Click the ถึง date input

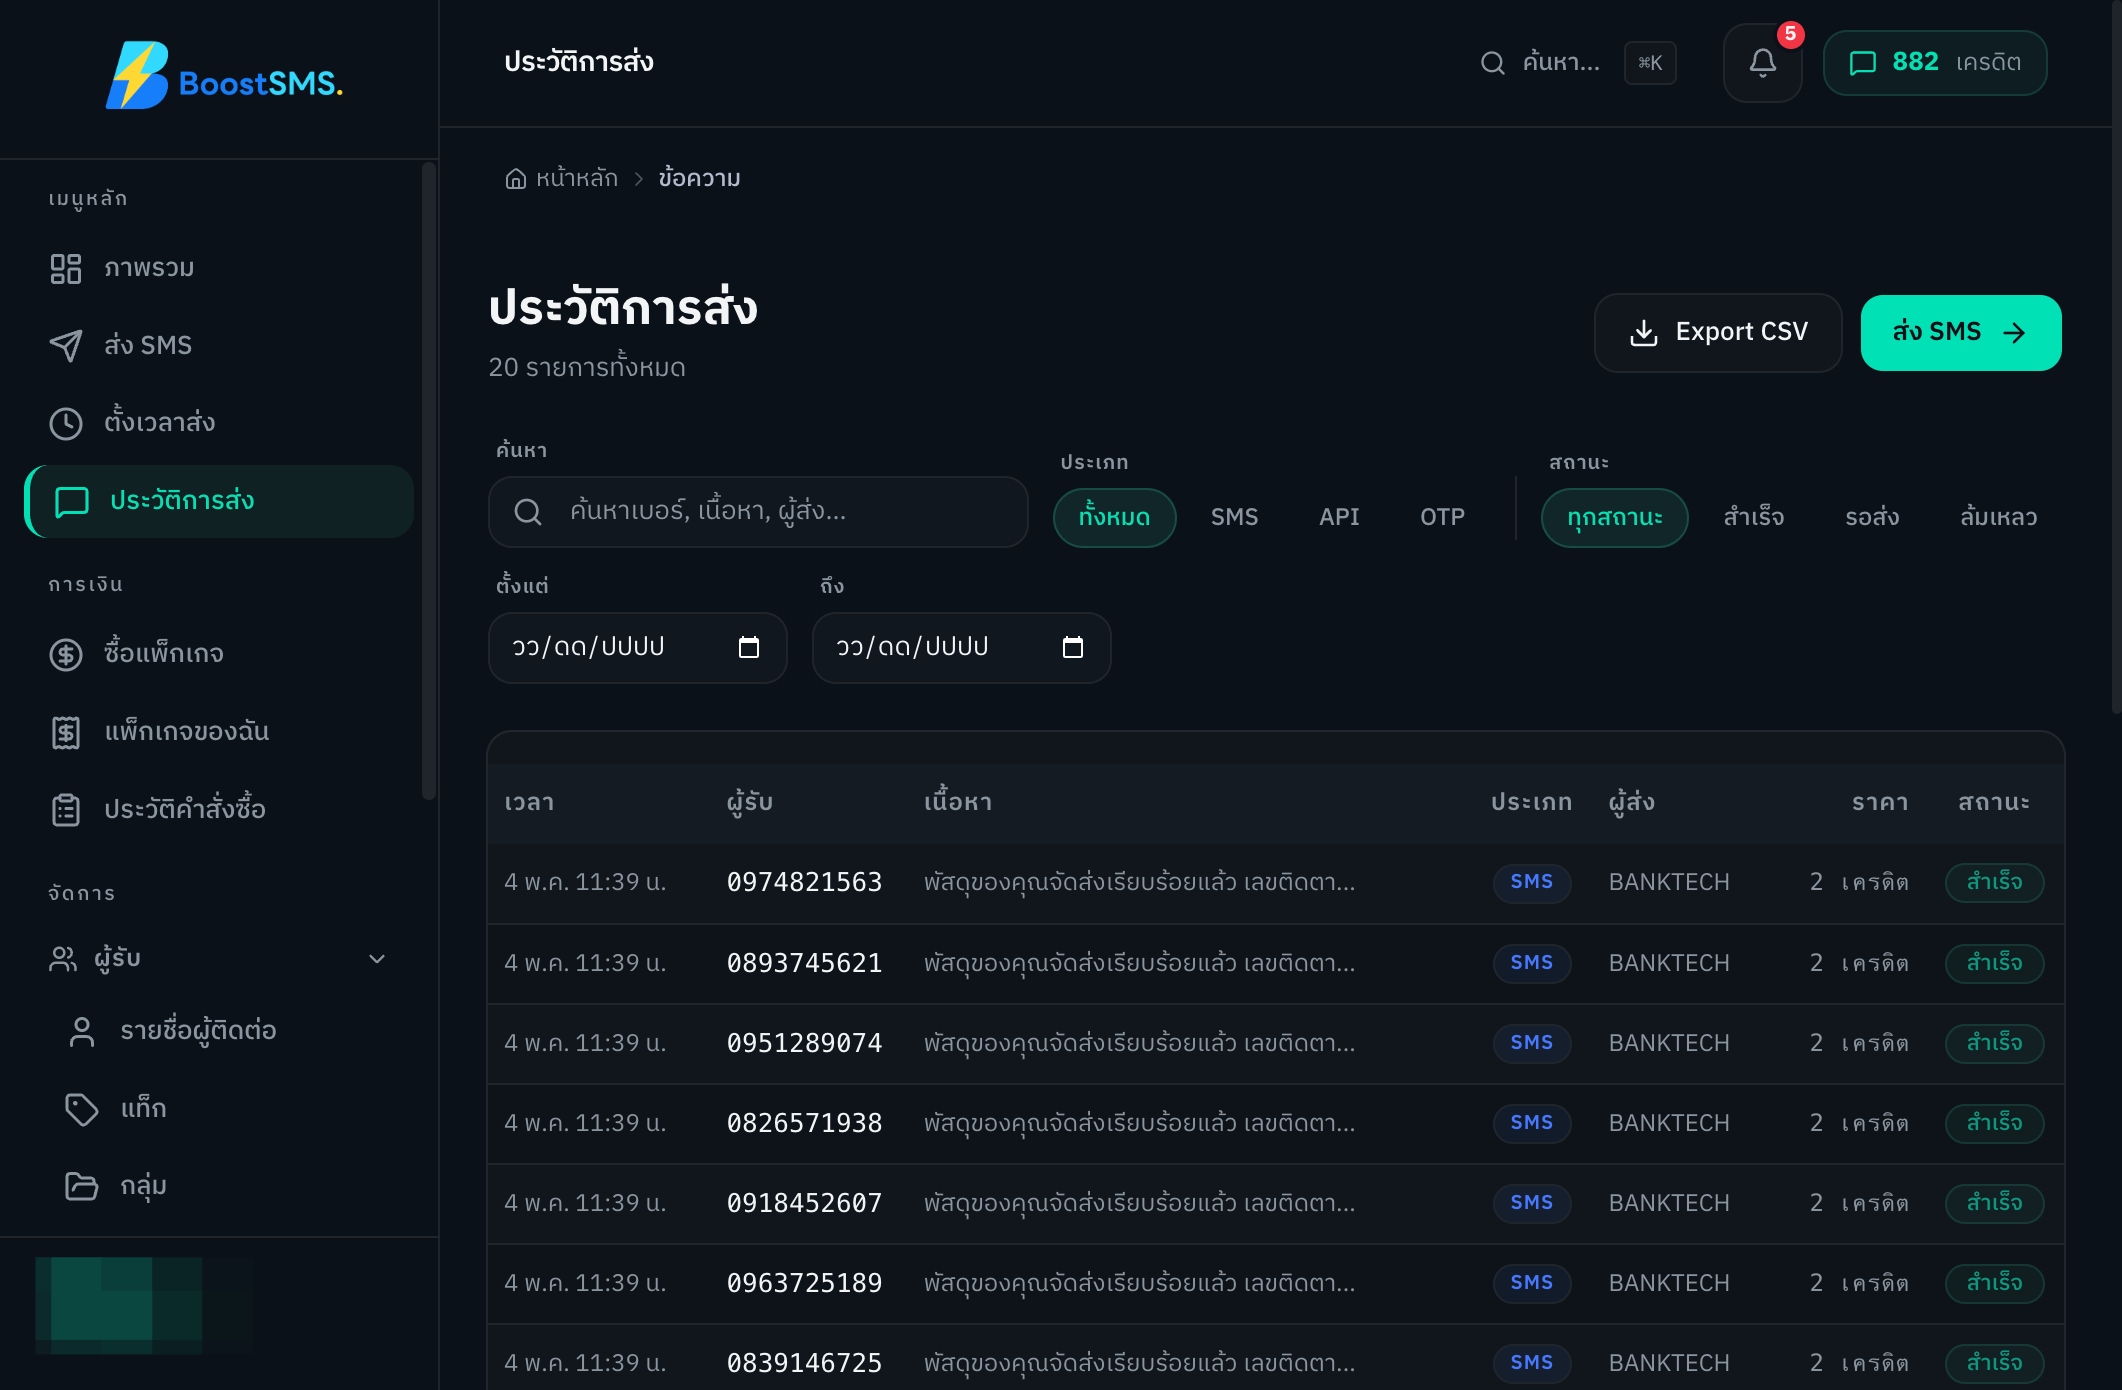click(x=962, y=648)
